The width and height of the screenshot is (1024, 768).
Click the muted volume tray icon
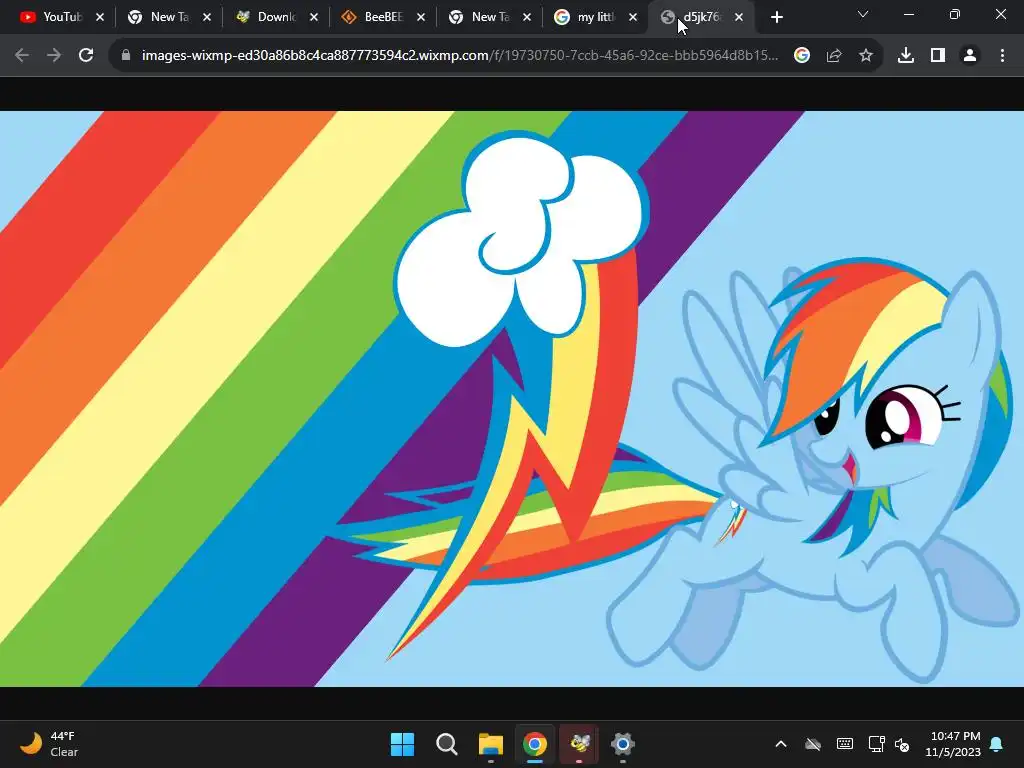click(x=903, y=744)
